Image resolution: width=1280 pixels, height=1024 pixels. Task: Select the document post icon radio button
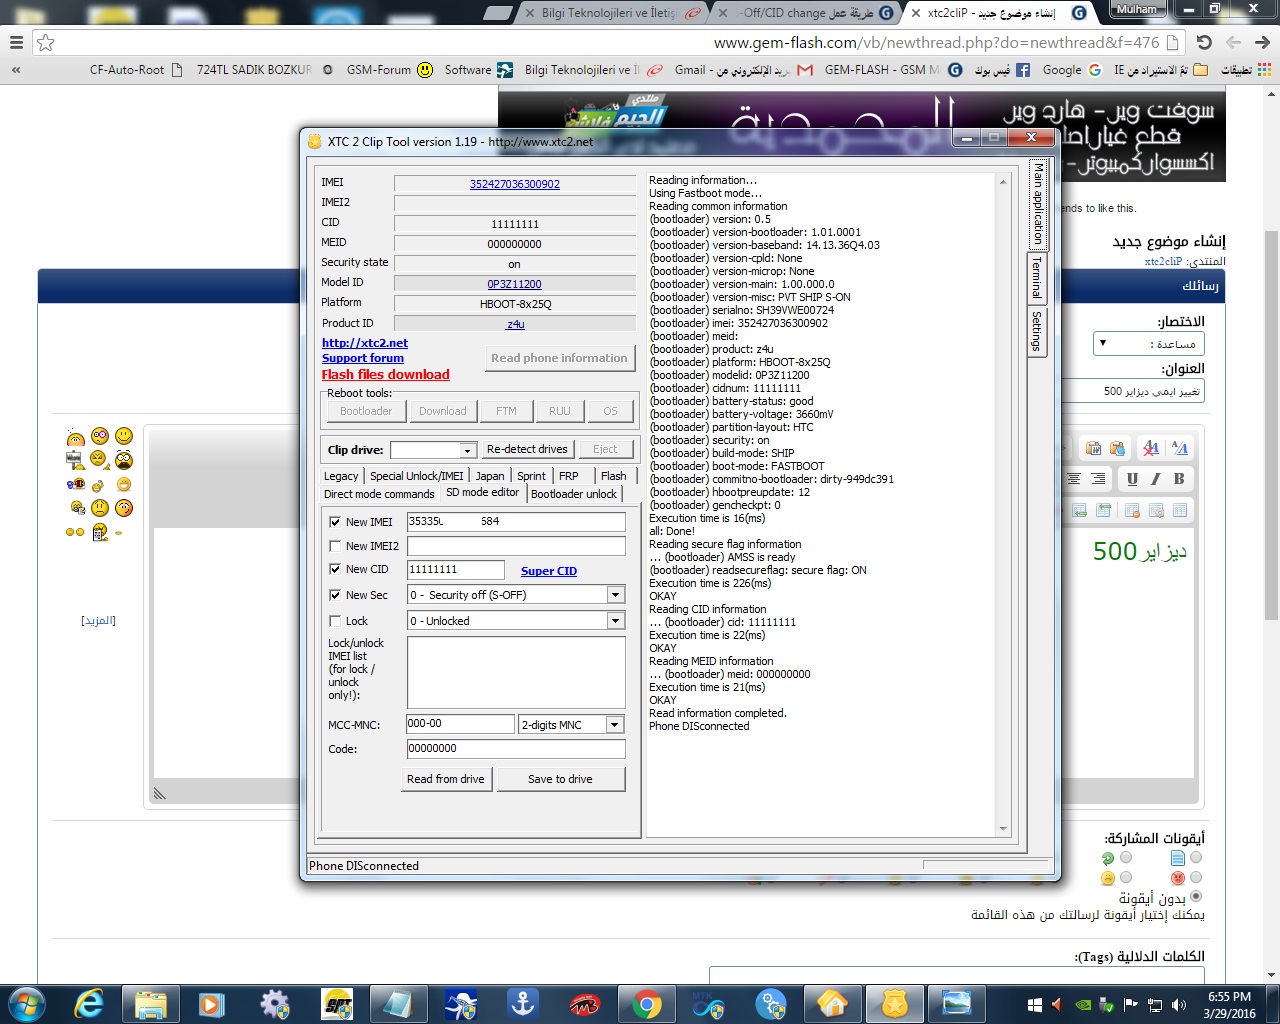[1196, 858]
